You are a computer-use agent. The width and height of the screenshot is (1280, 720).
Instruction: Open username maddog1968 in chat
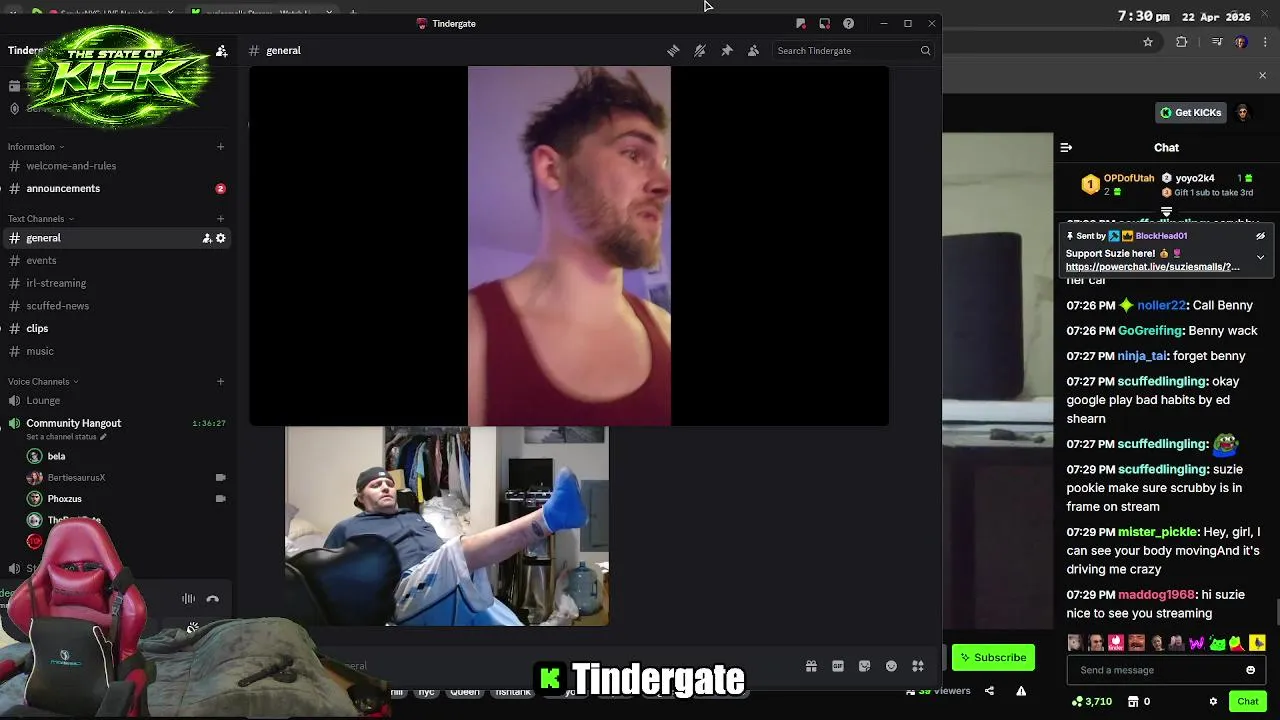click(1157, 595)
